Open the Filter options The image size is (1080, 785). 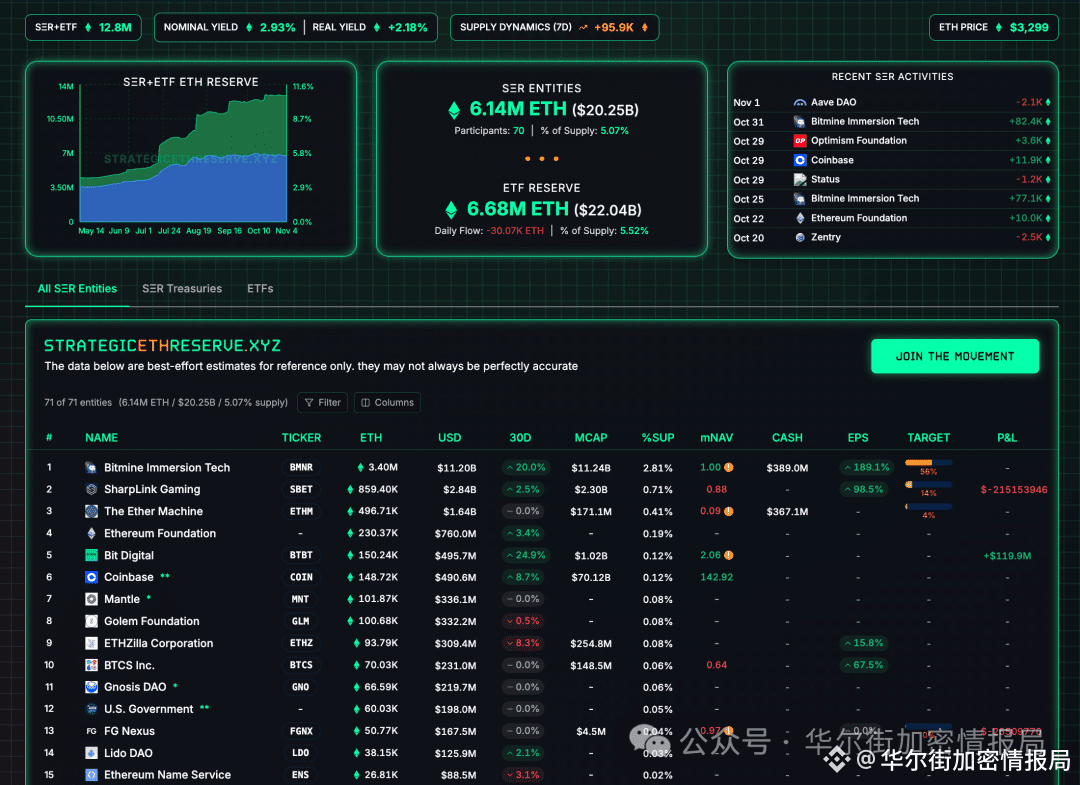[323, 403]
